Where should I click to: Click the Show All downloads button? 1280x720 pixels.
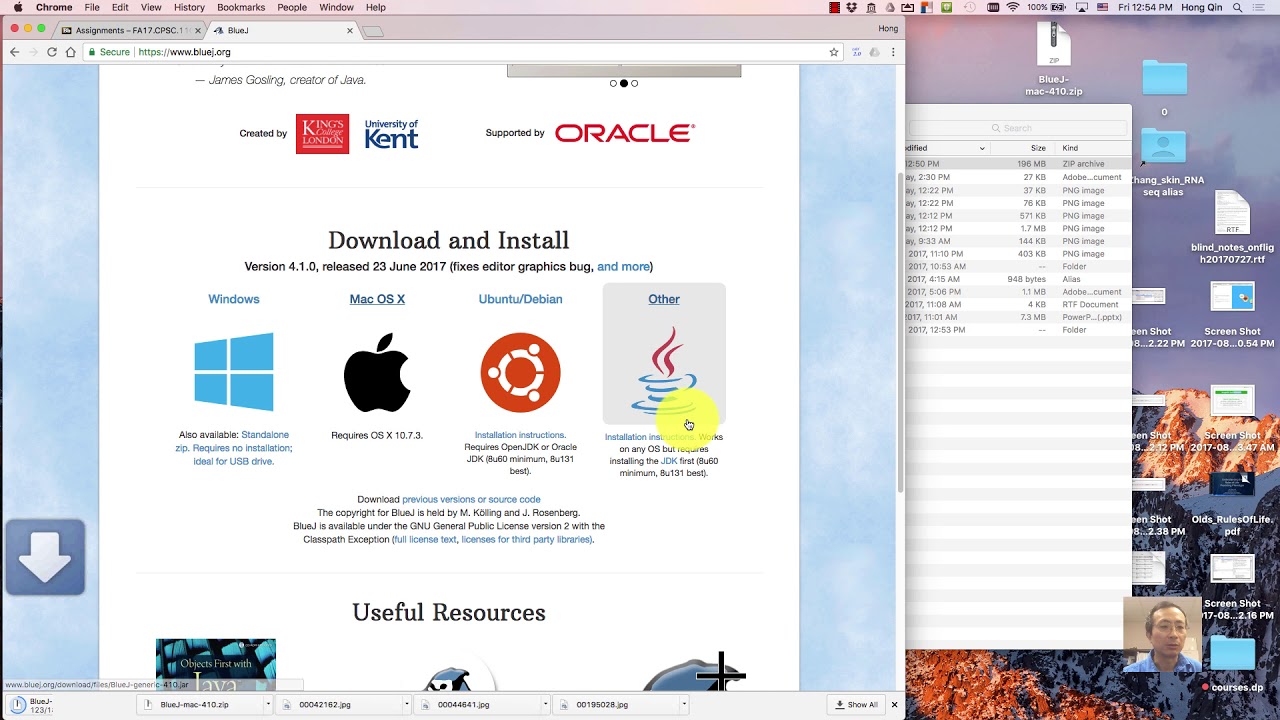click(x=857, y=705)
